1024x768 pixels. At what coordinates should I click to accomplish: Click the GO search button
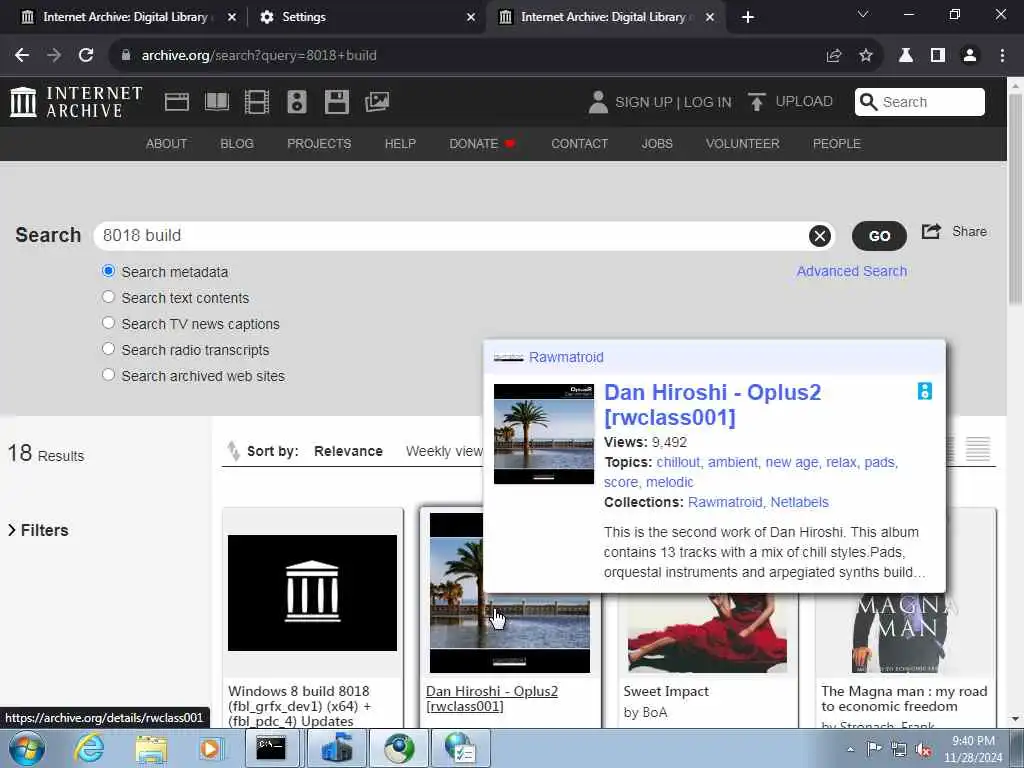click(879, 236)
